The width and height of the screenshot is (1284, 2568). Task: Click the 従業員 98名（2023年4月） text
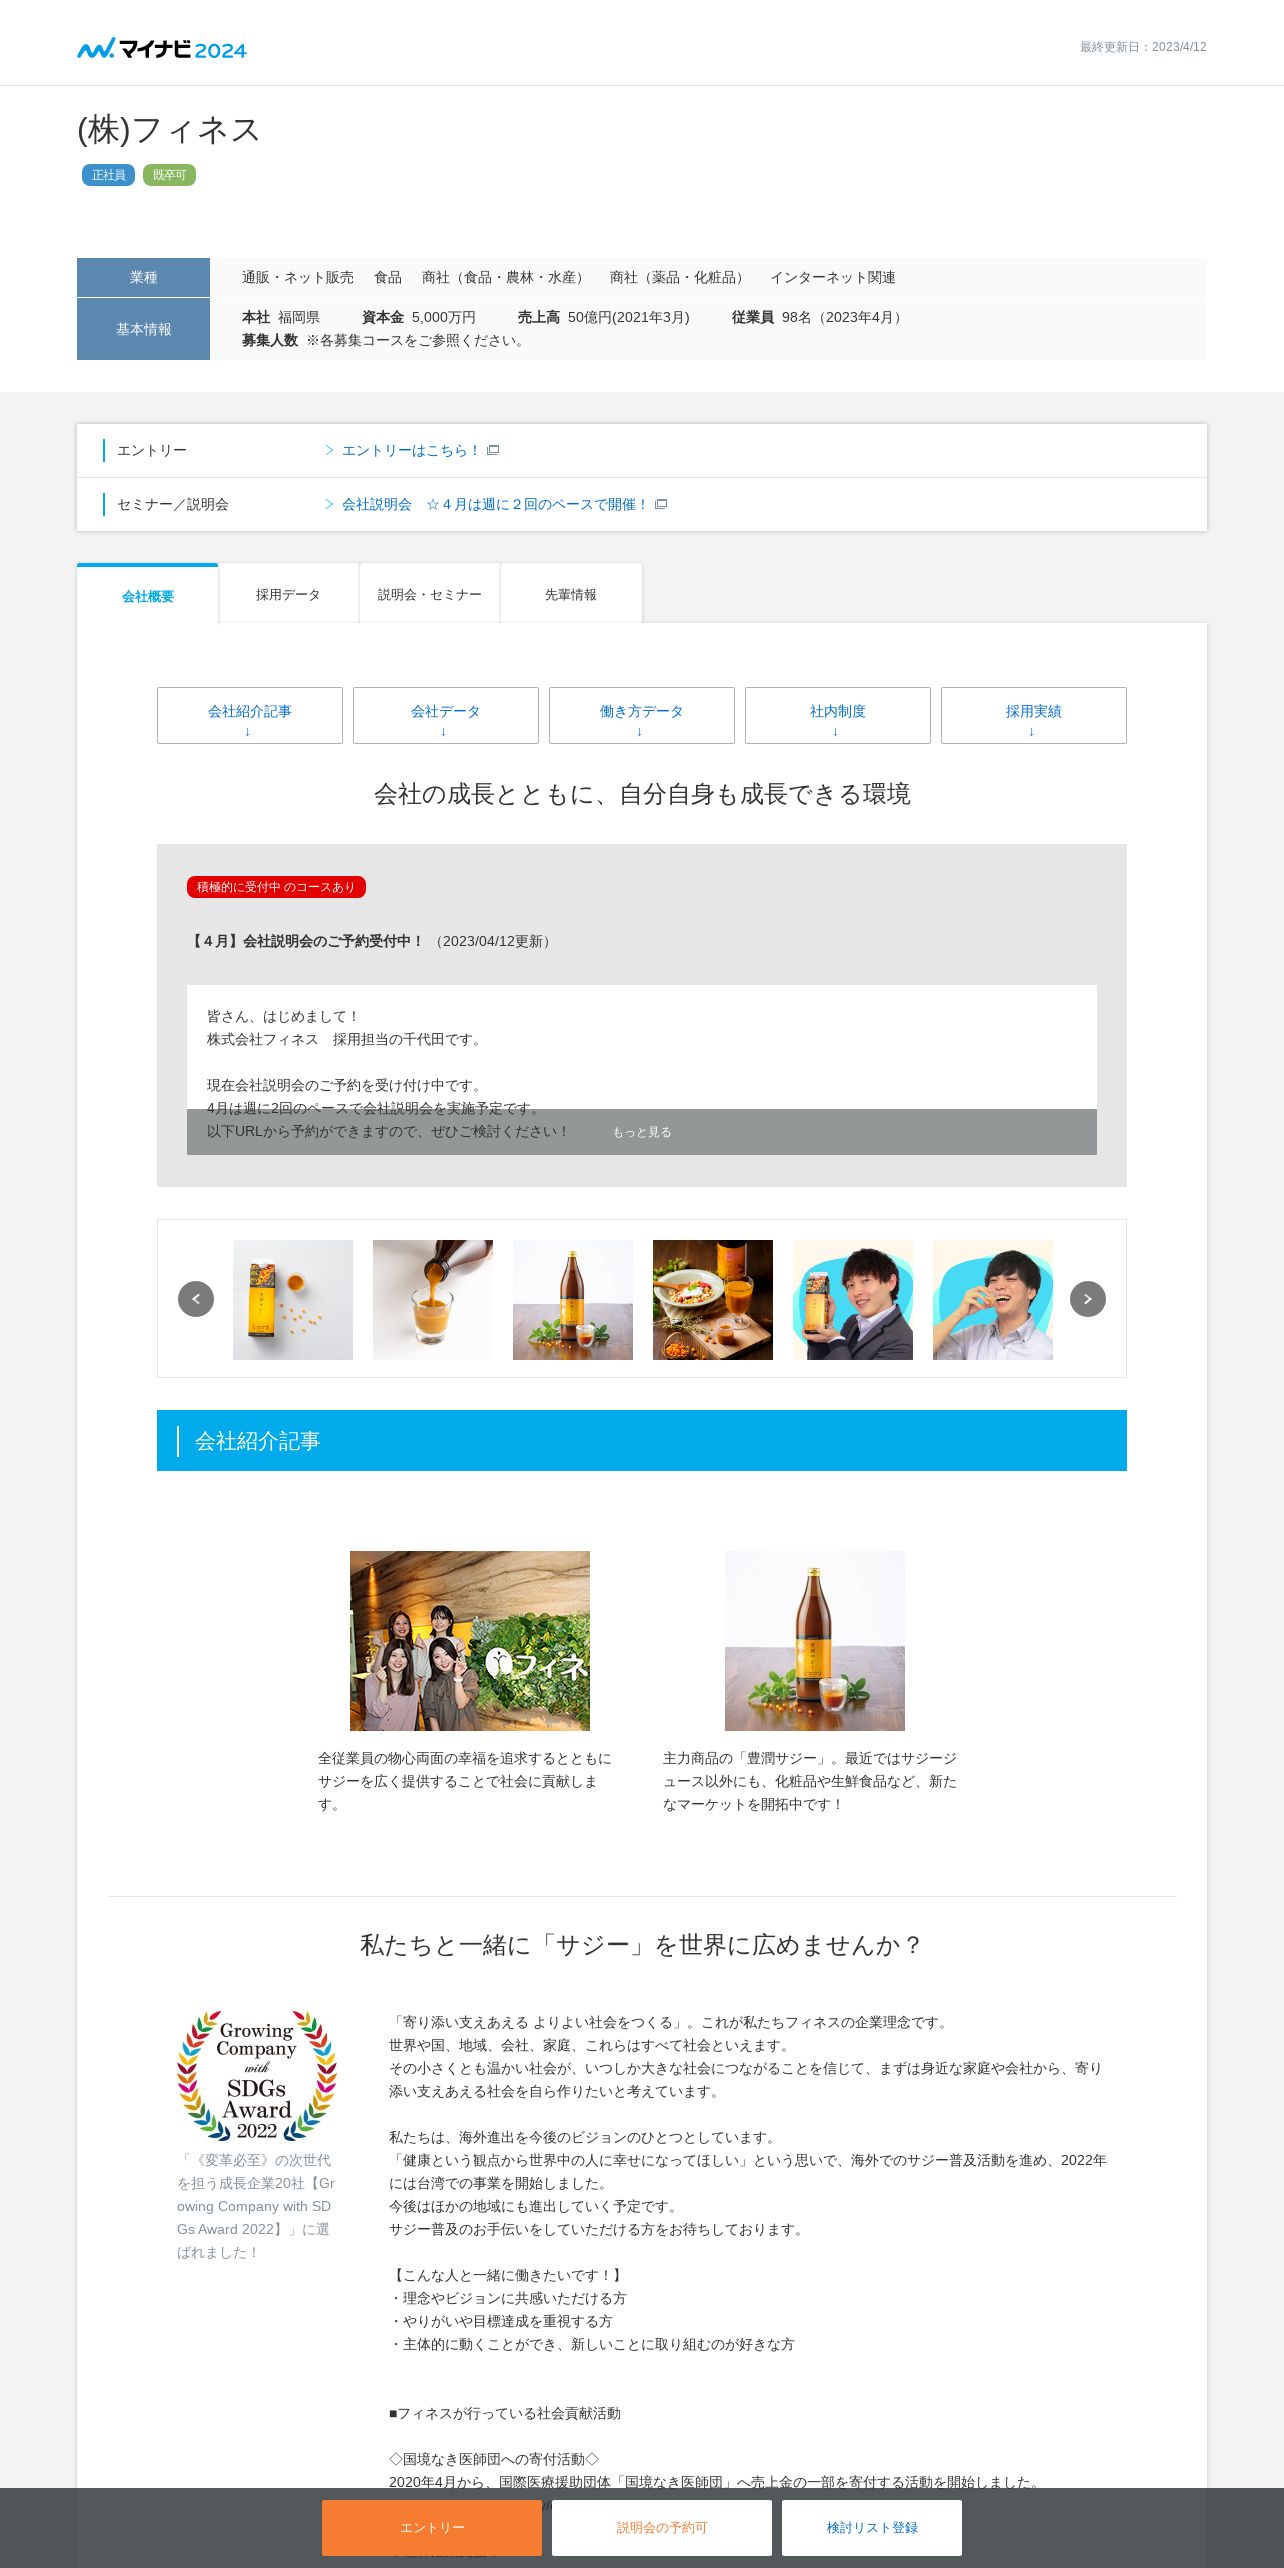coord(819,317)
